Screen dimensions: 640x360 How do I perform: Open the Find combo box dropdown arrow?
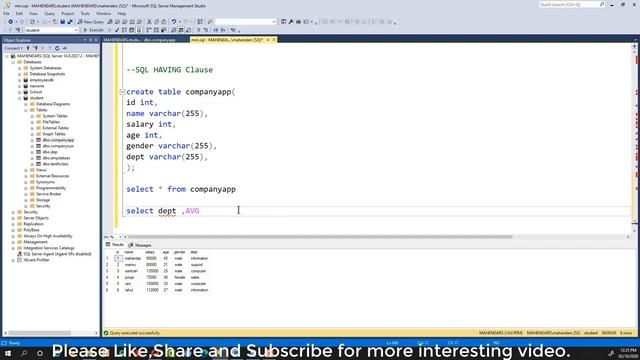pyautogui.click(x=274, y=22)
